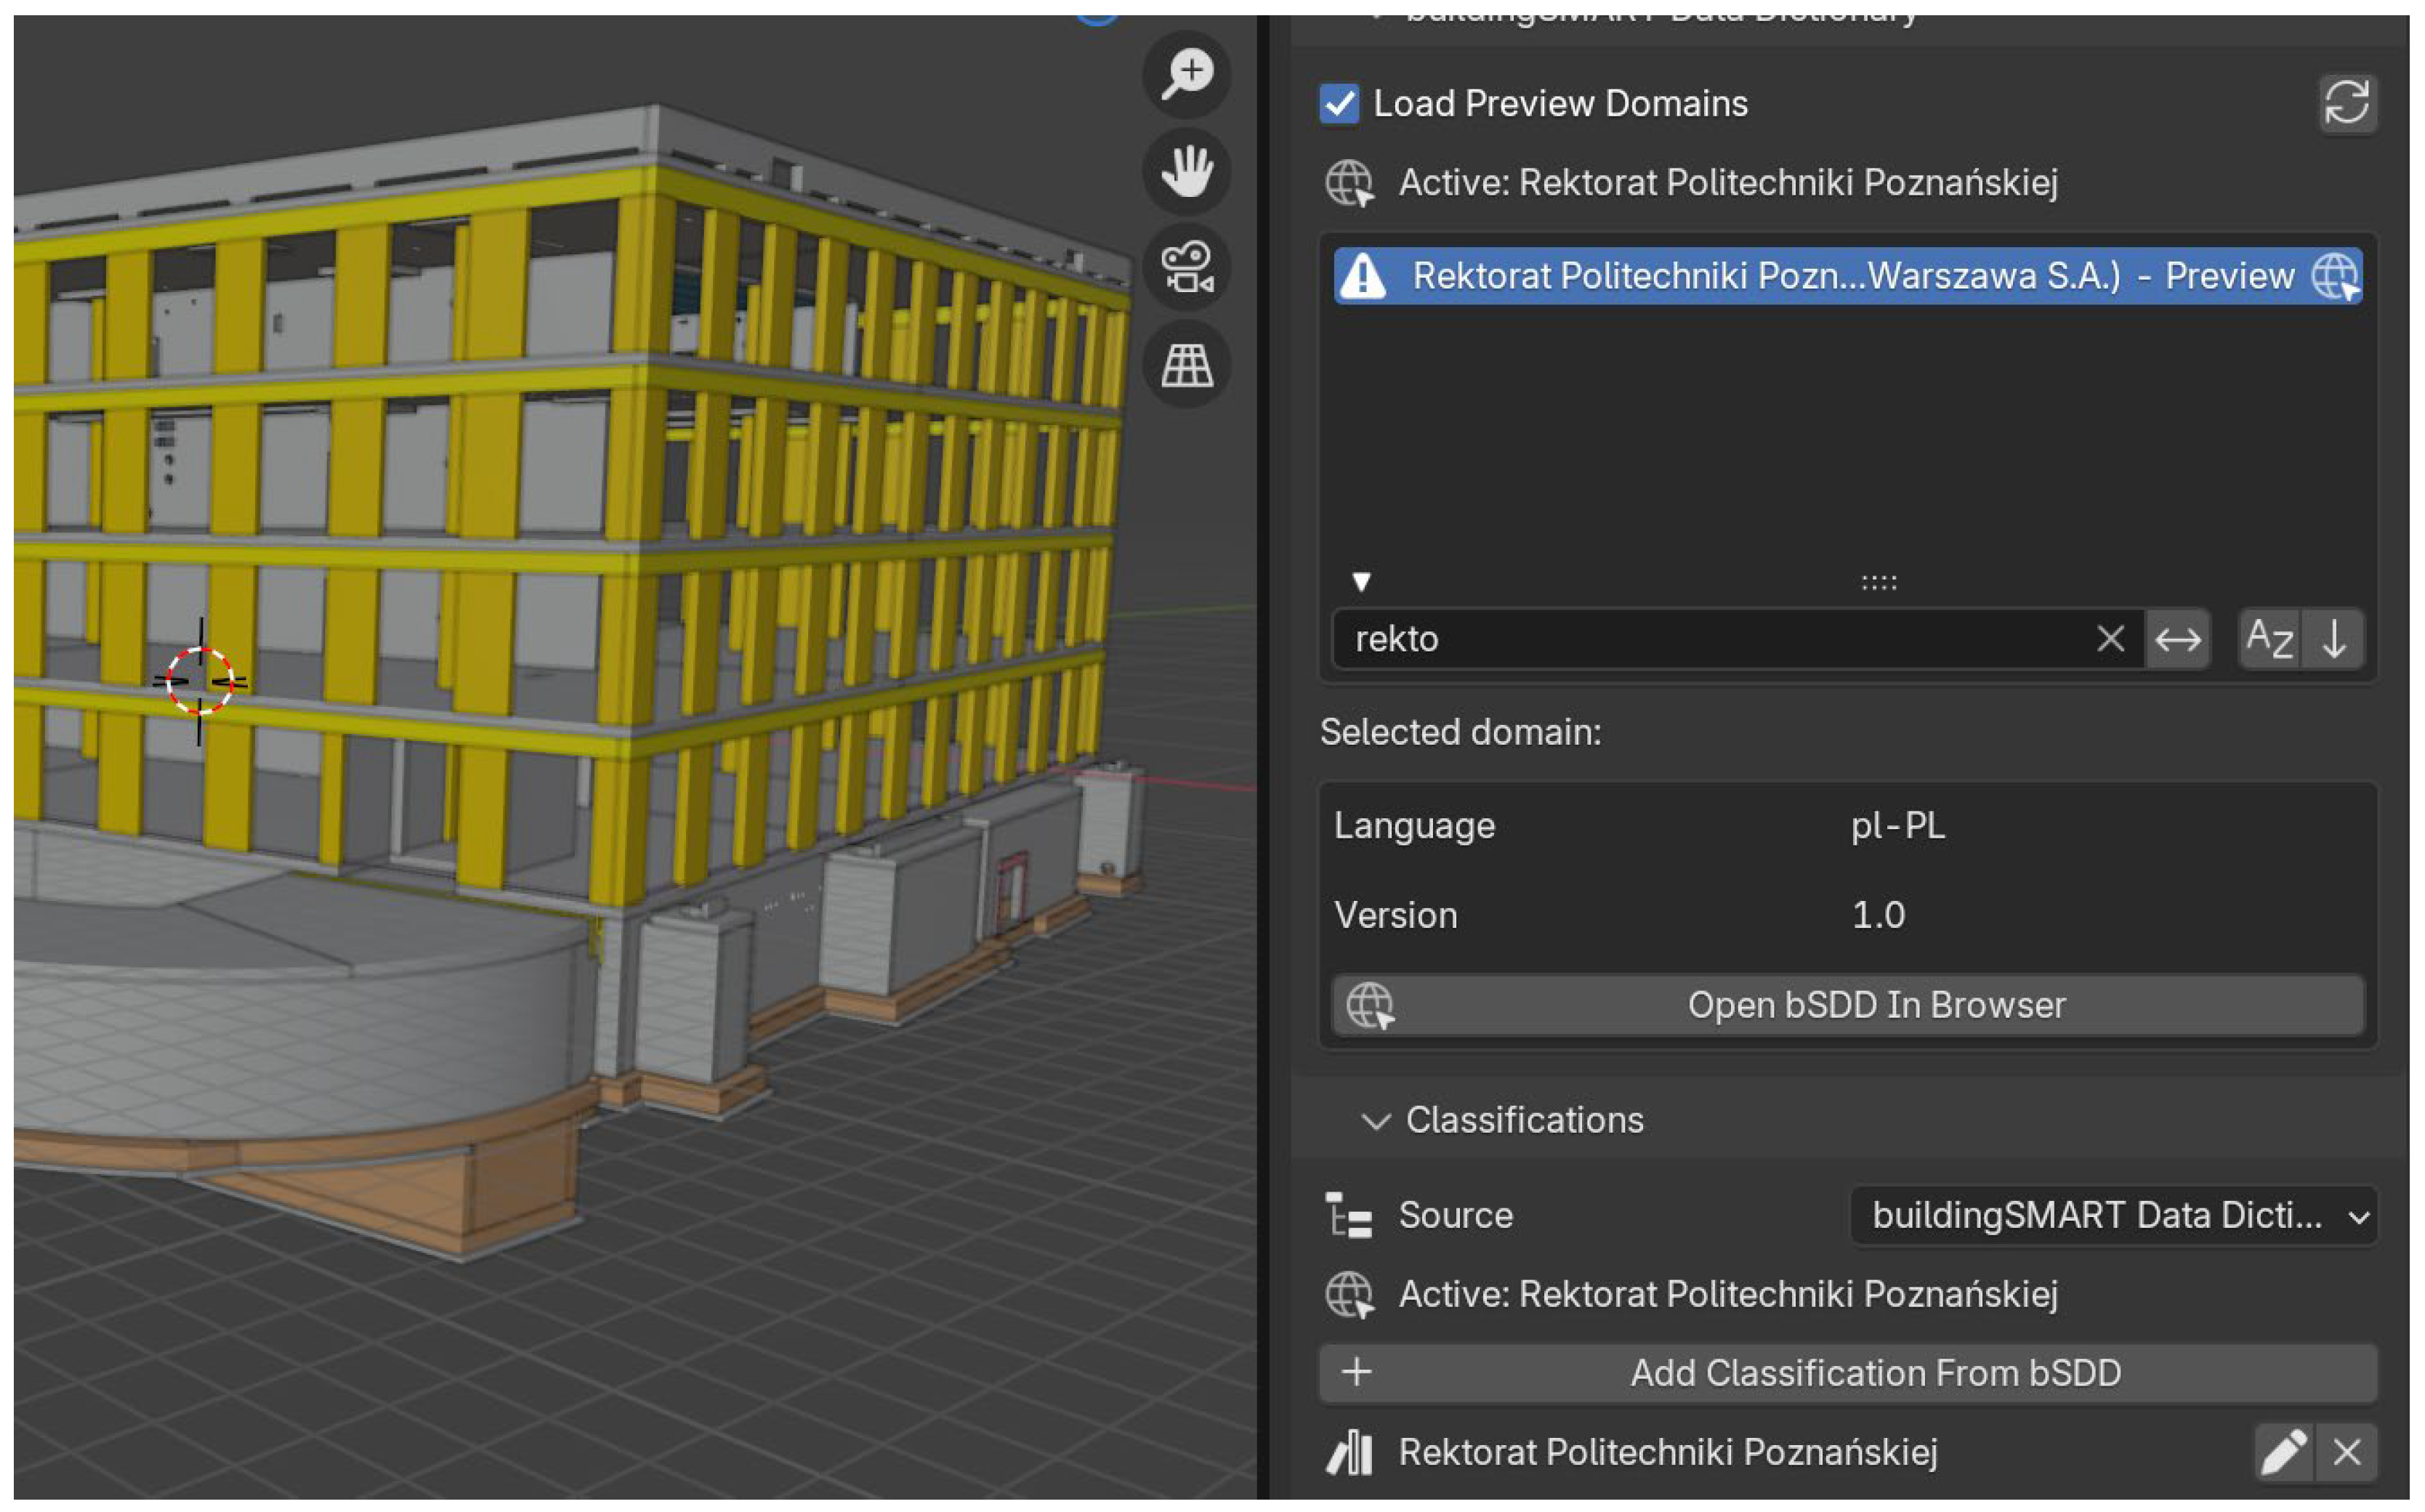Viewport: 2425px width, 1512px height.
Task: Toggle invert filter arrows button
Action: pyautogui.click(x=2177, y=639)
